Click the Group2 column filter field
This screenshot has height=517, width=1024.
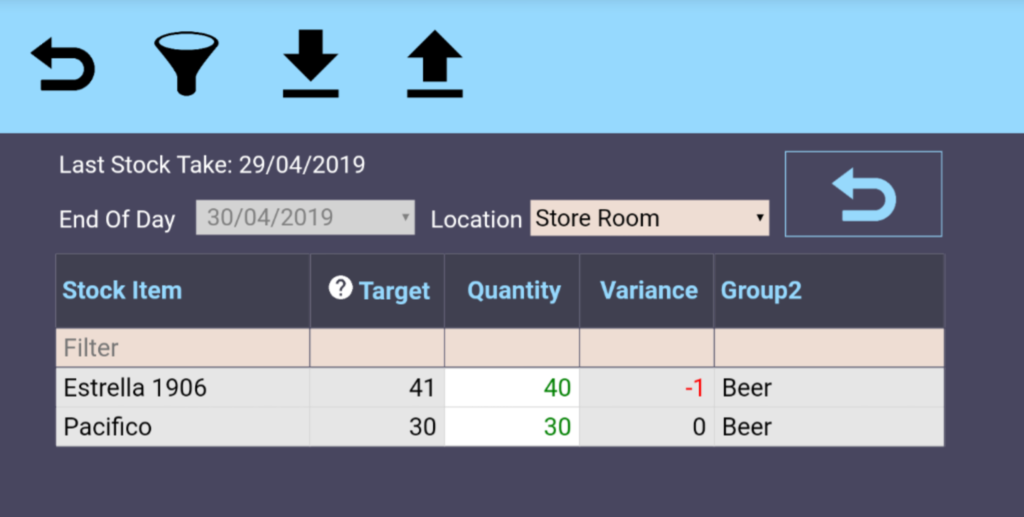tap(828, 348)
